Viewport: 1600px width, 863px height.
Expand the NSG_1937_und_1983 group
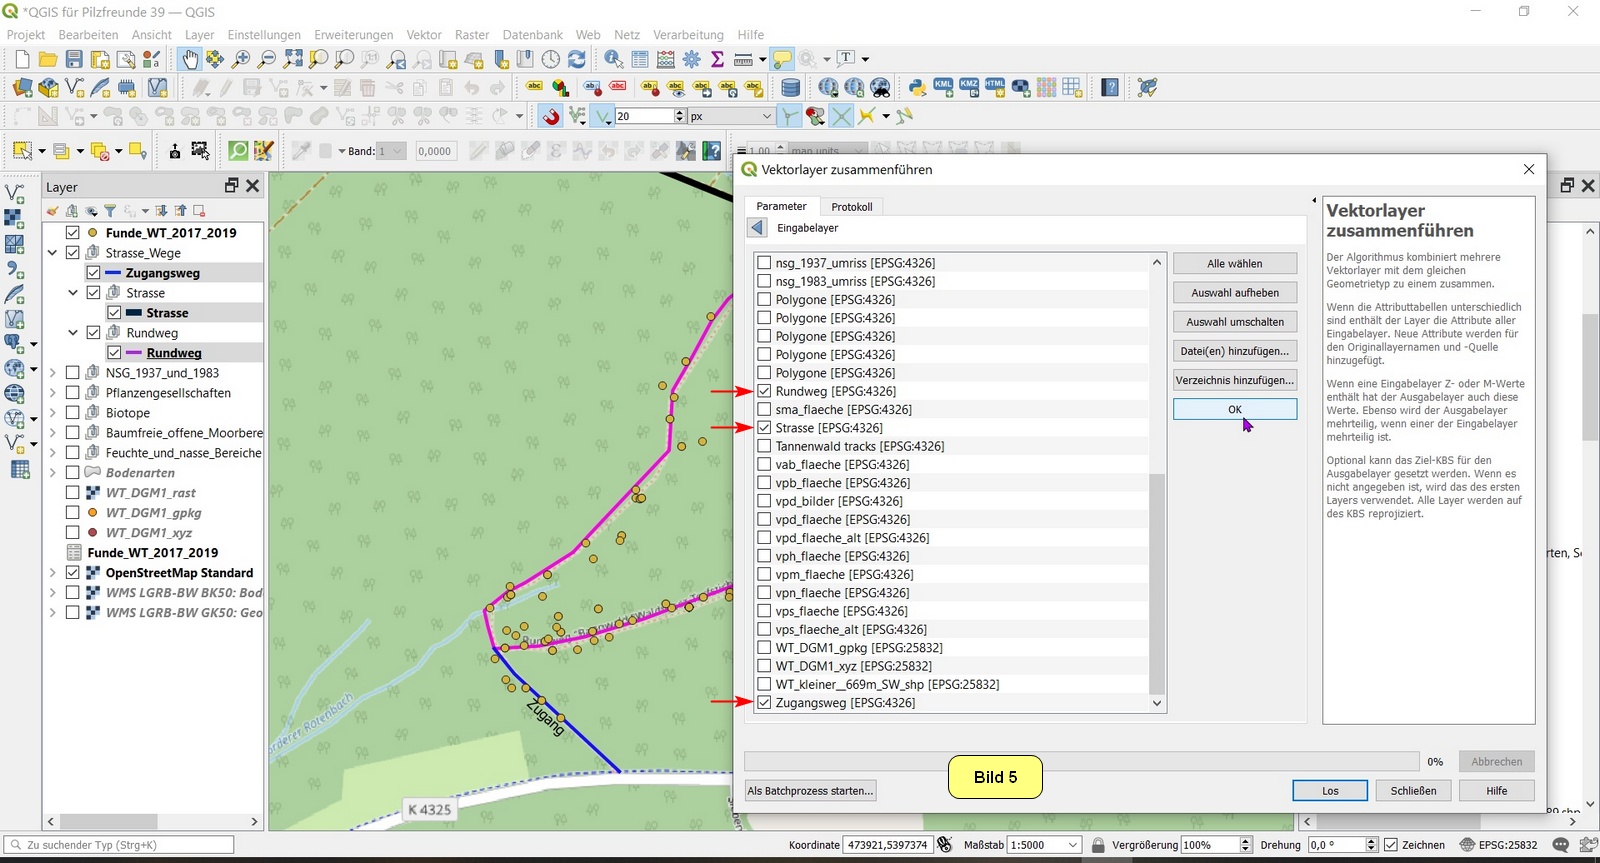pyautogui.click(x=52, y=373)
